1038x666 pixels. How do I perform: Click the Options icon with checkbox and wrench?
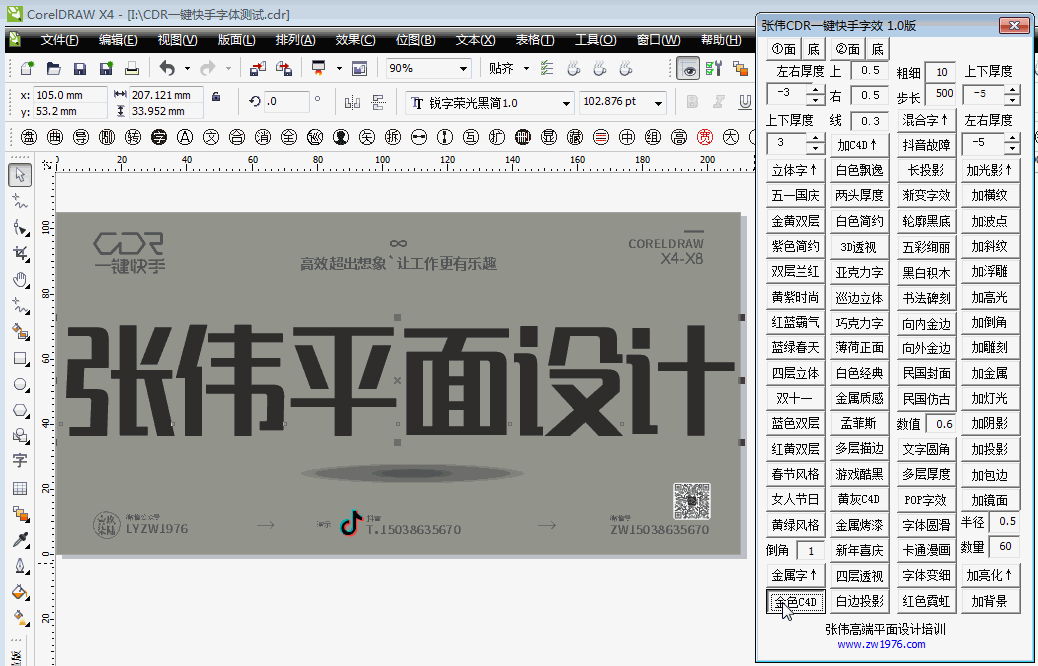714,68
